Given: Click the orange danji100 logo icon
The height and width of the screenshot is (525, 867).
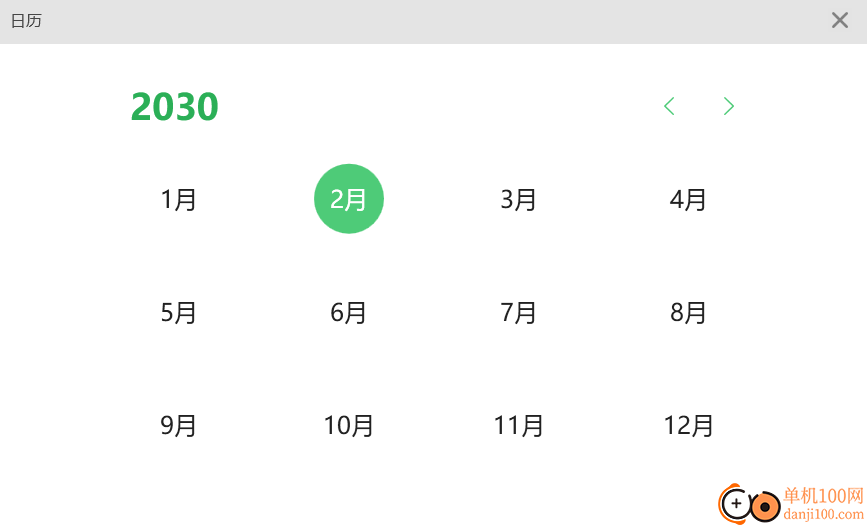Looking at the screenshot, I should tap(749, 504).
